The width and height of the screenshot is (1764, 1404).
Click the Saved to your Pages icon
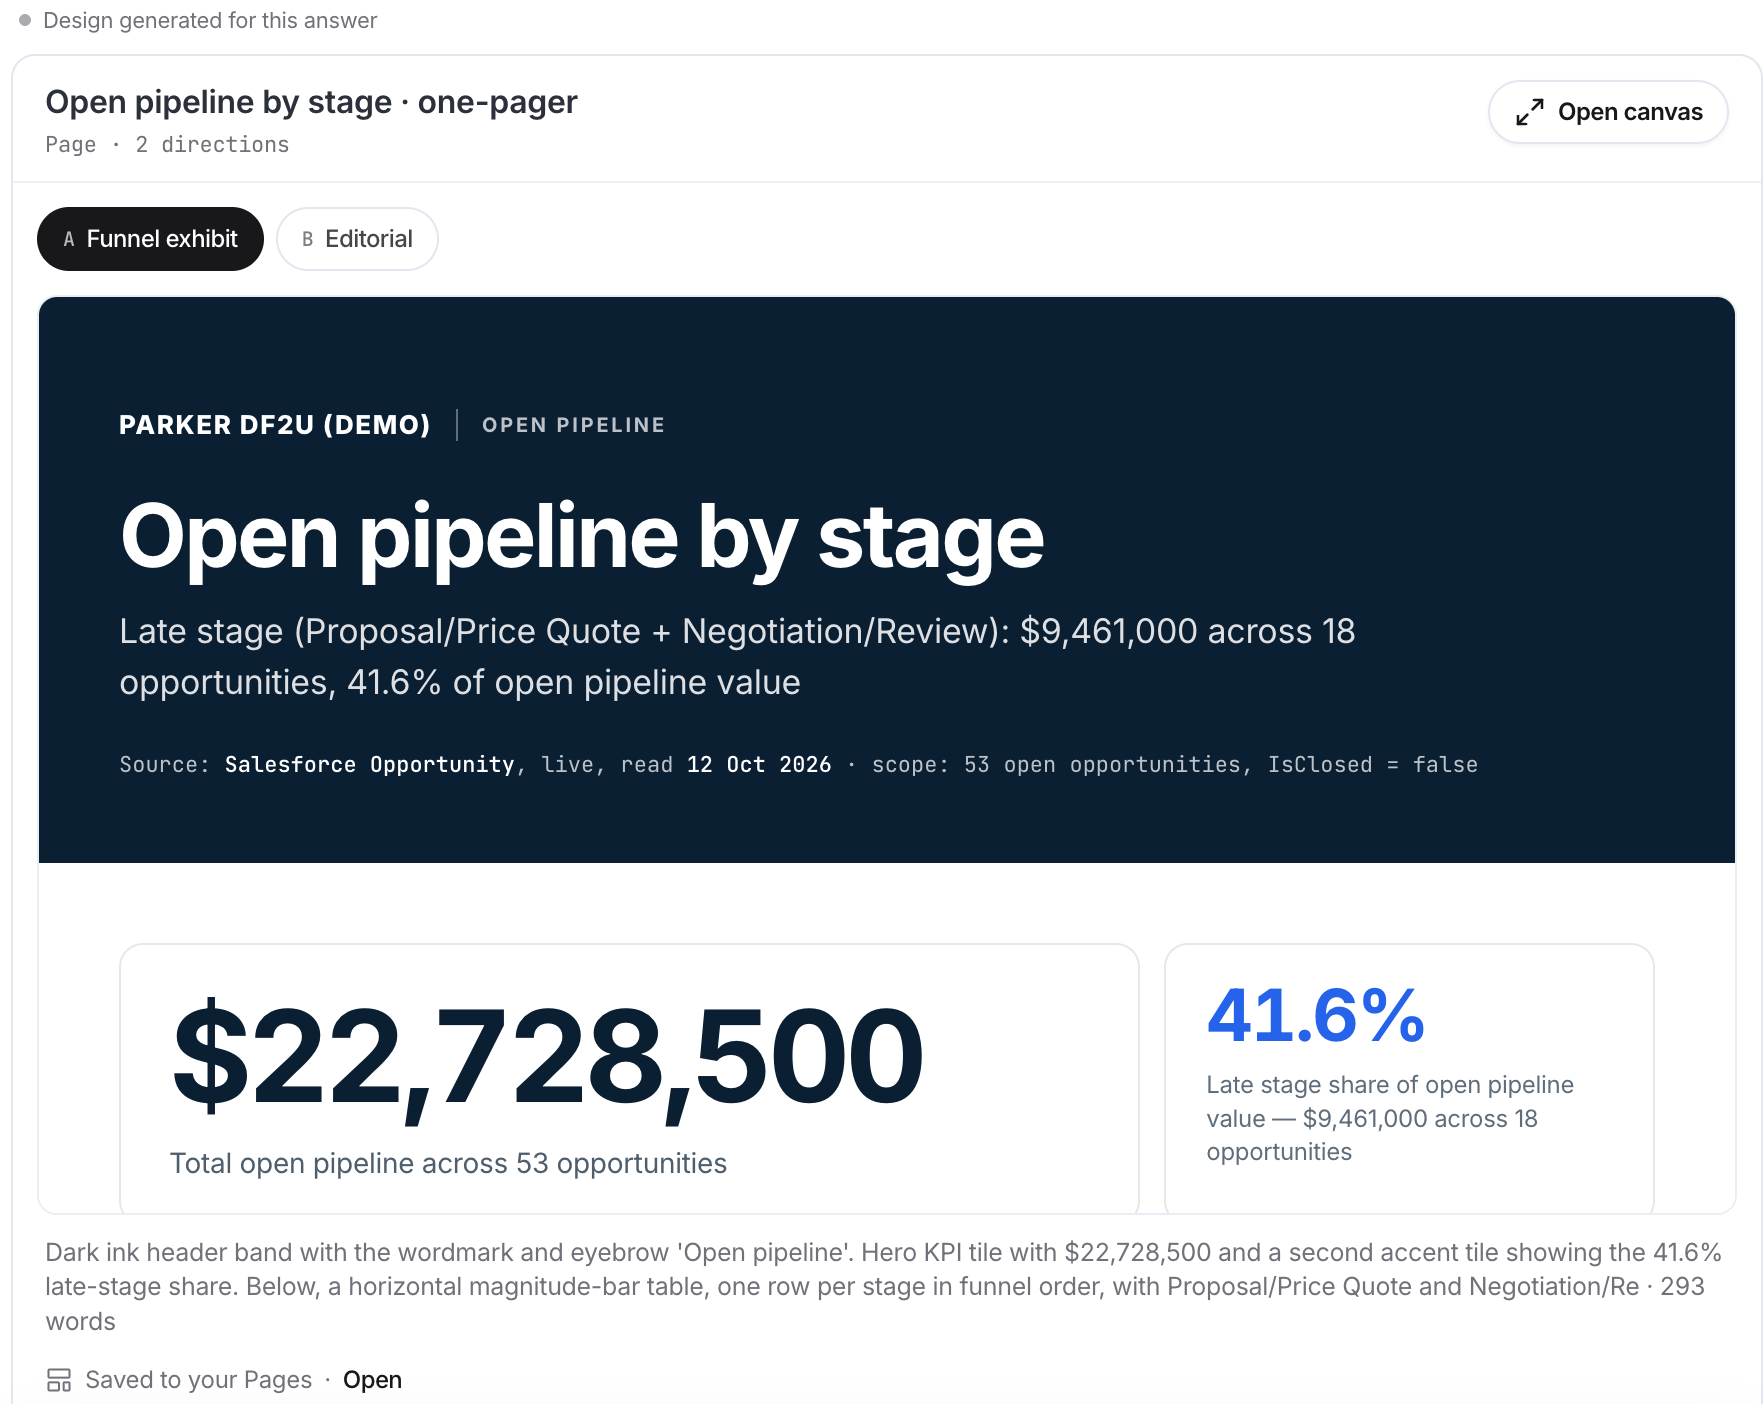pos(59,1380)
